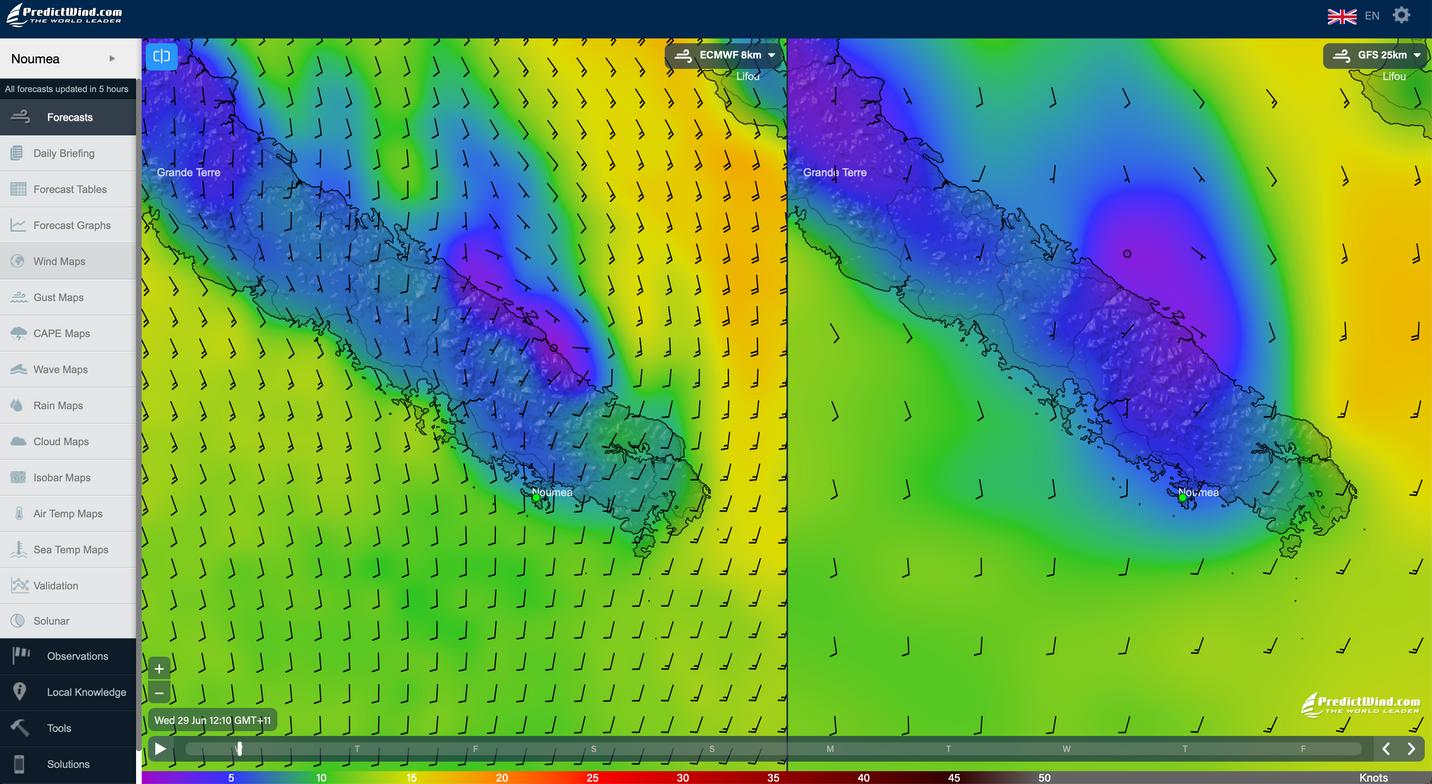Click the Noumea marker on the ECMWF map
The width and height of the screenshot is (1432, 784).
pos(536,497)
